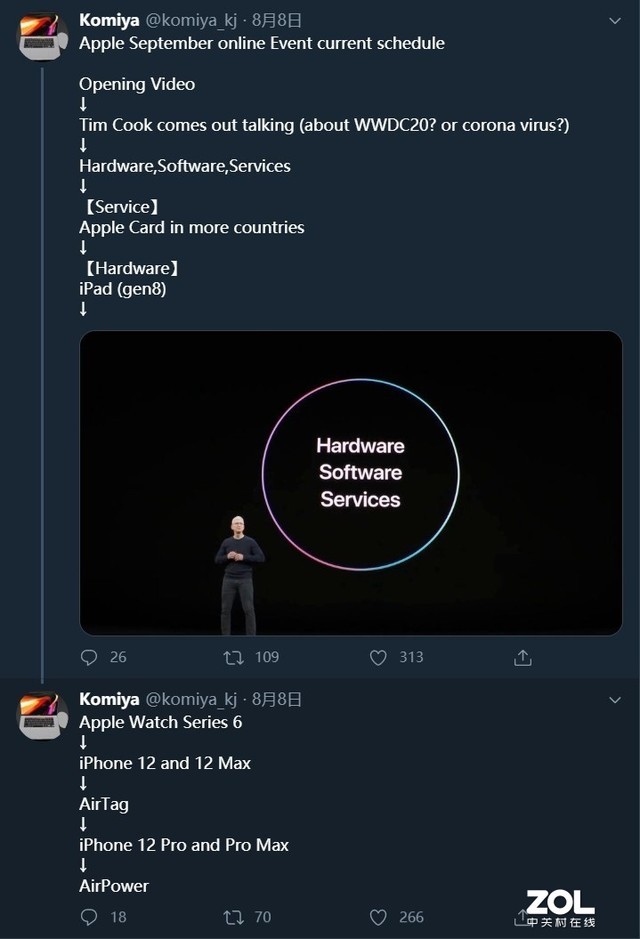Open Komiya's avatar on first tweet
Image resolution: width=640 pixels, height=939 pixels.
click(x=43, y=36)
